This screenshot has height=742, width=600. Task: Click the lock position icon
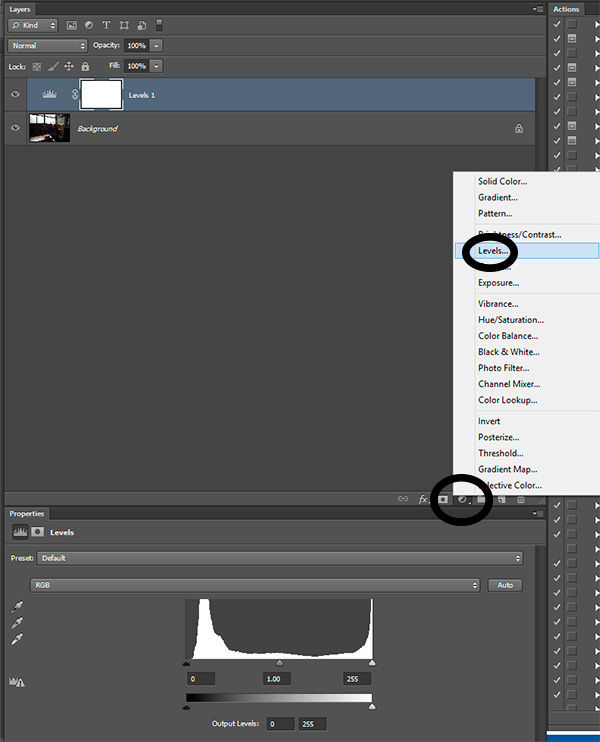(x=69, y=66)
